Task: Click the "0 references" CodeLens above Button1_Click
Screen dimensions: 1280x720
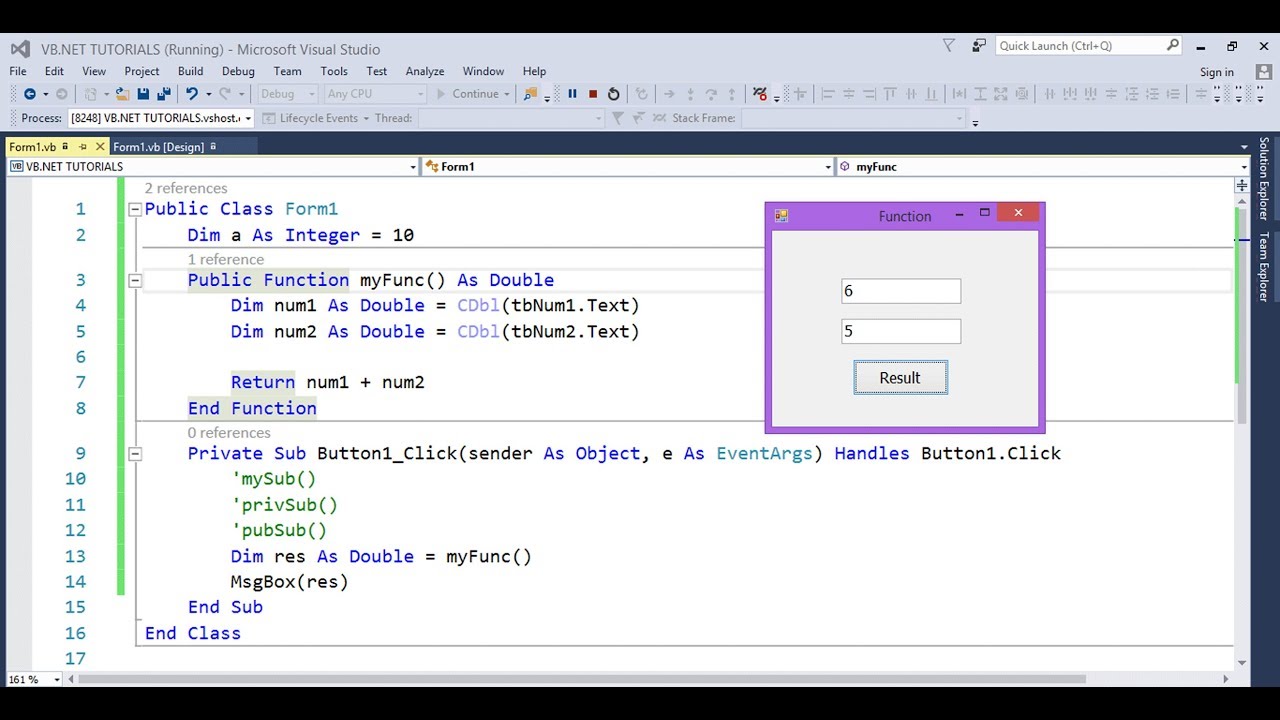Action: (229, 432)
